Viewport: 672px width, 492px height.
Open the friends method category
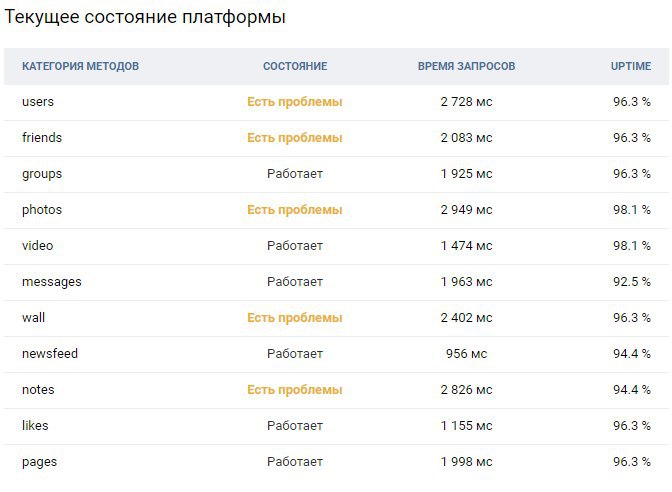coord(42,138)
